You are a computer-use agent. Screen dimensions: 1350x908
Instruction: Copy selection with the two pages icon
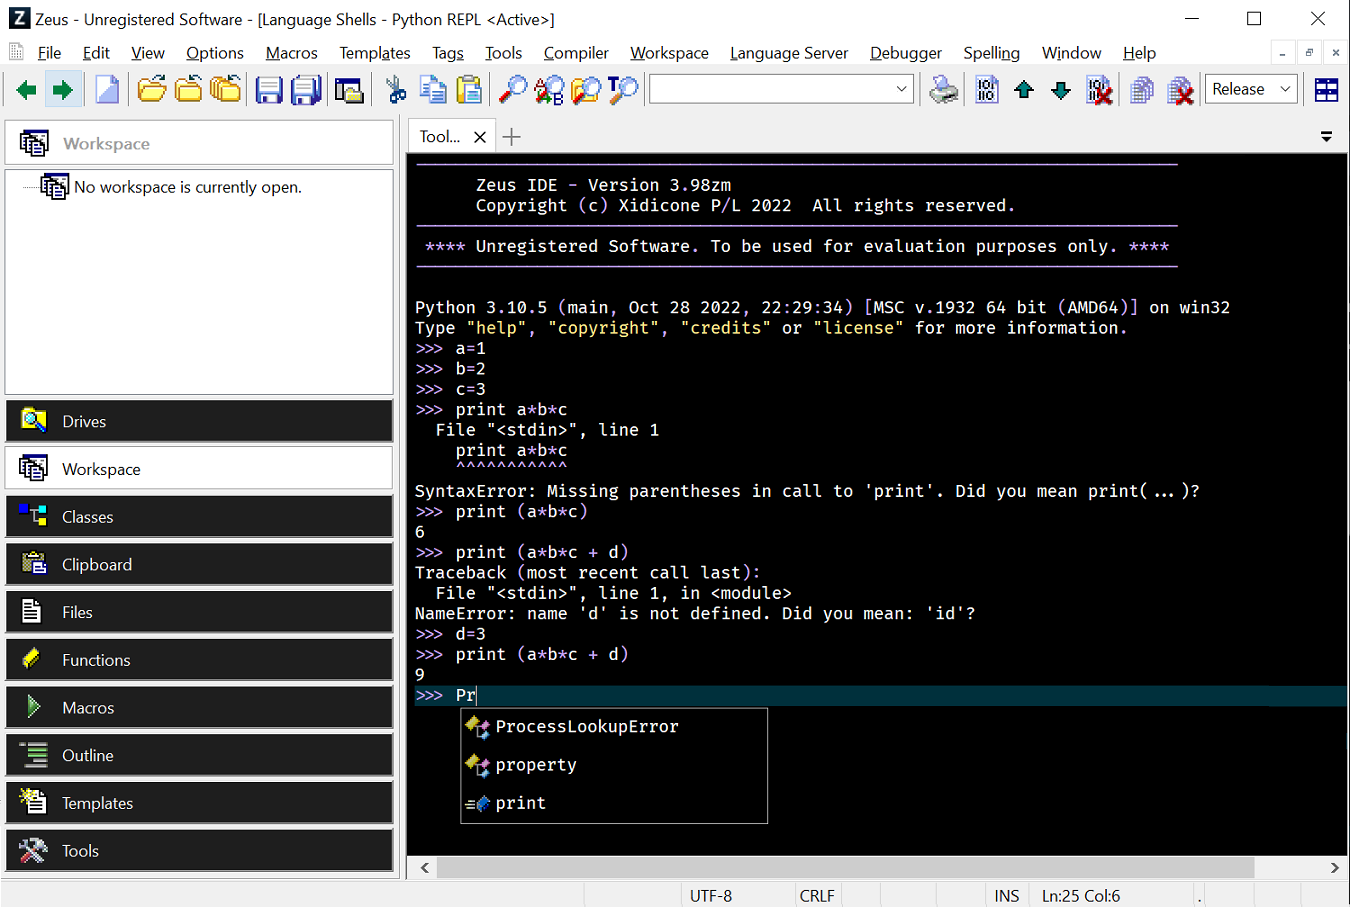tap(433, 90)
